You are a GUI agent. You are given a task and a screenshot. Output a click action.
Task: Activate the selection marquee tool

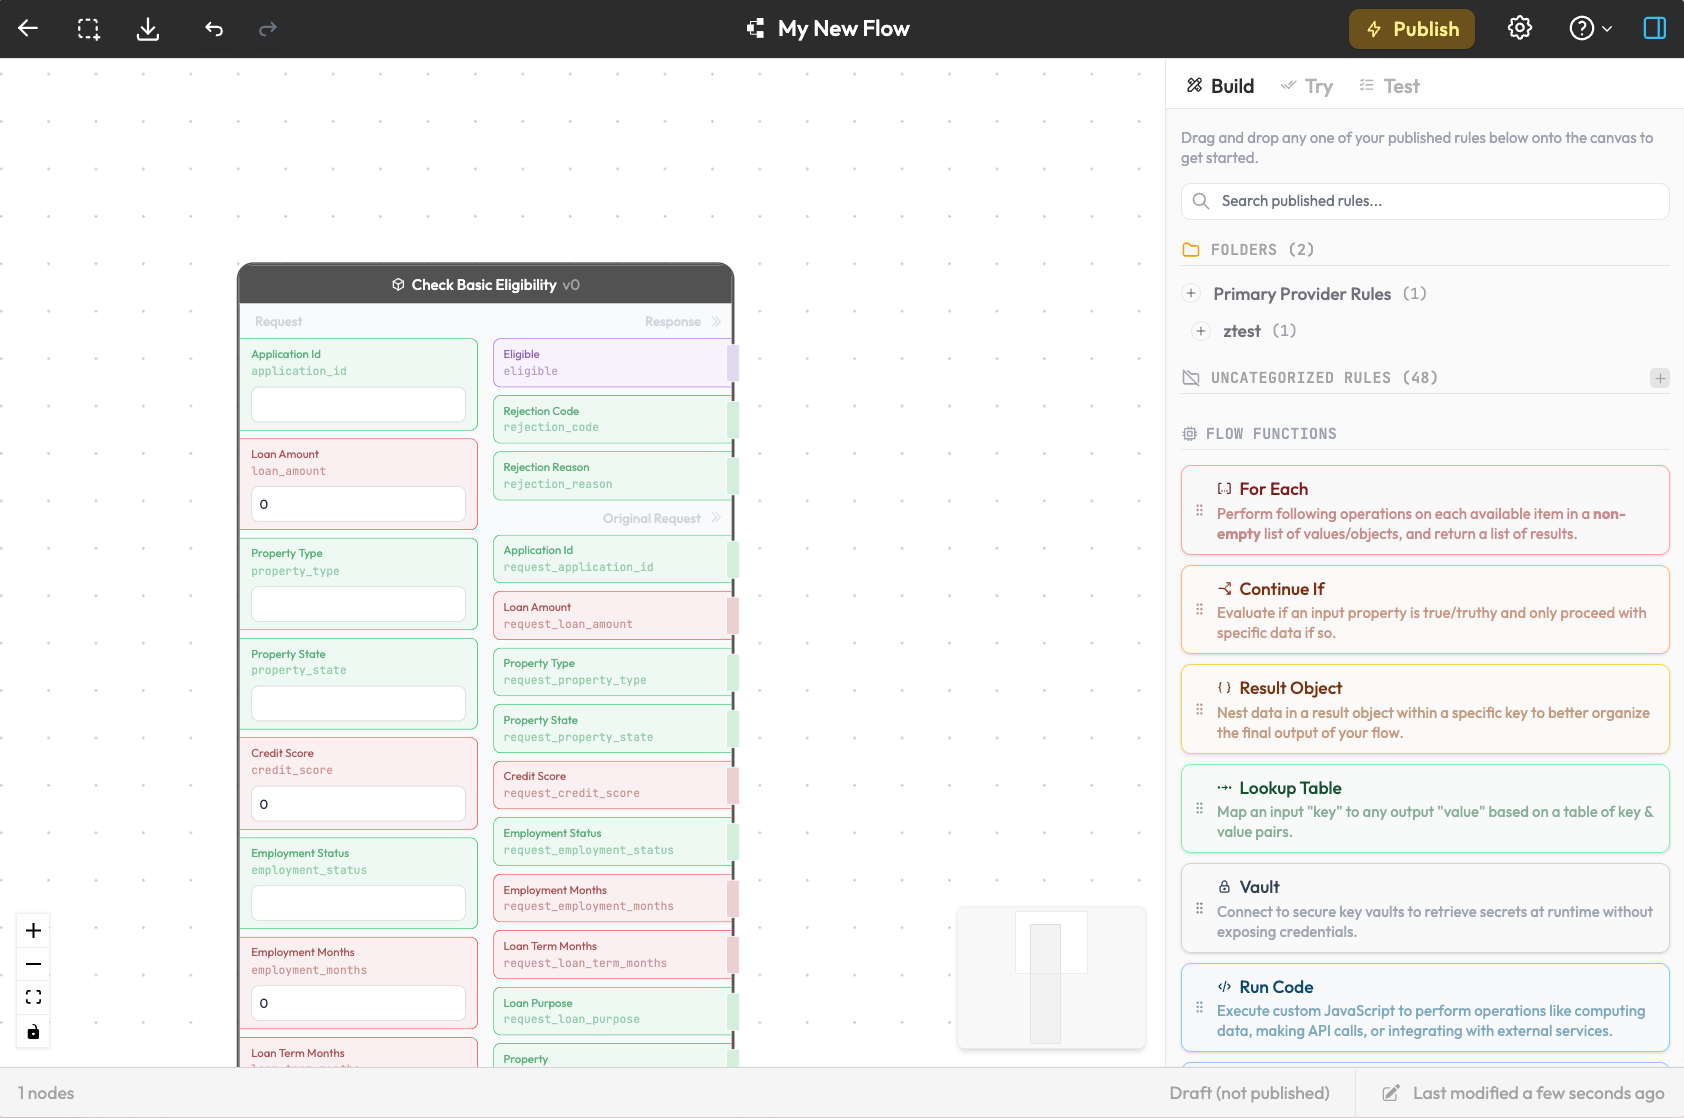click(x=89, y=29)
